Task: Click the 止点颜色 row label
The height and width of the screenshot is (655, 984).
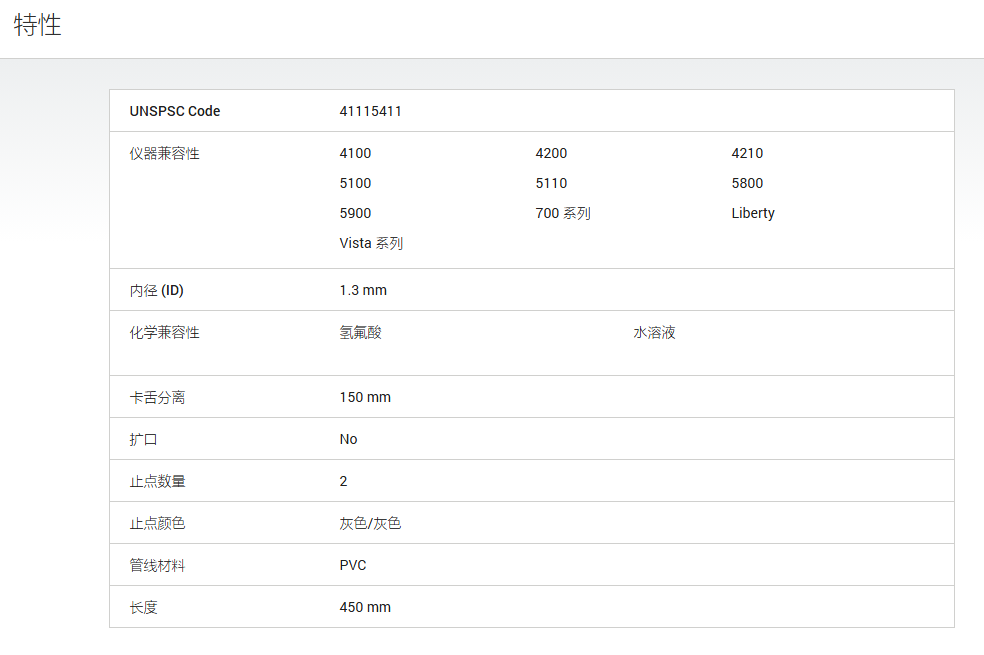Action: point(158,524)
